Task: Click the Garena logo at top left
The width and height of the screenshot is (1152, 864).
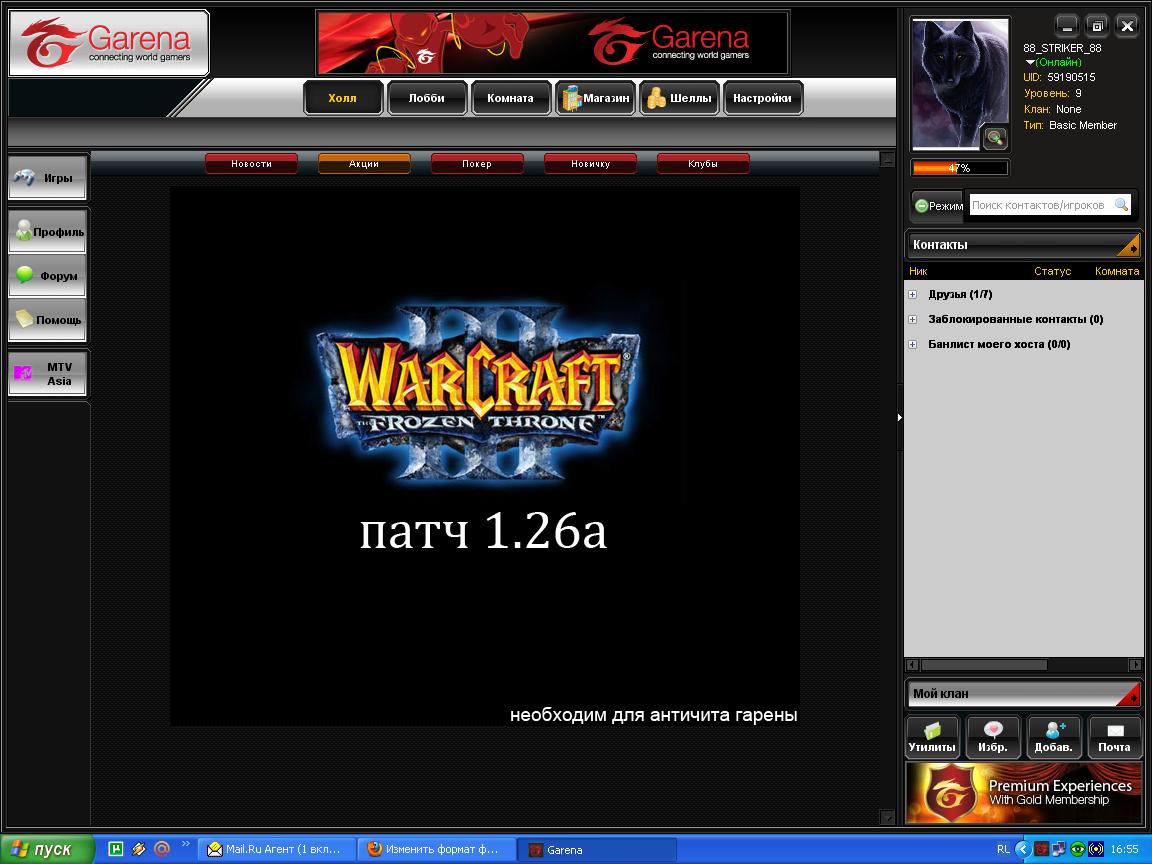Action: [x=109, y=43]
